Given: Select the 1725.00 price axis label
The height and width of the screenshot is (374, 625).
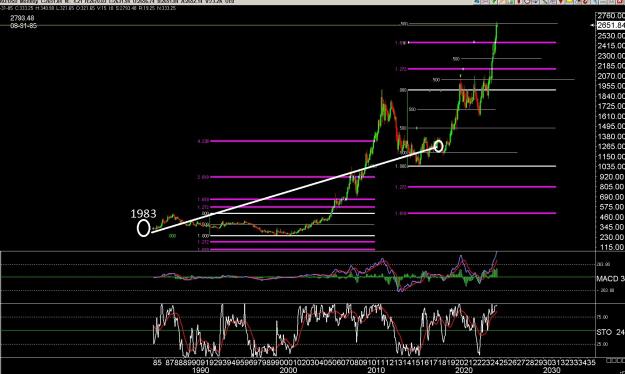Looking at the screenshot, I should click(611, 106).
